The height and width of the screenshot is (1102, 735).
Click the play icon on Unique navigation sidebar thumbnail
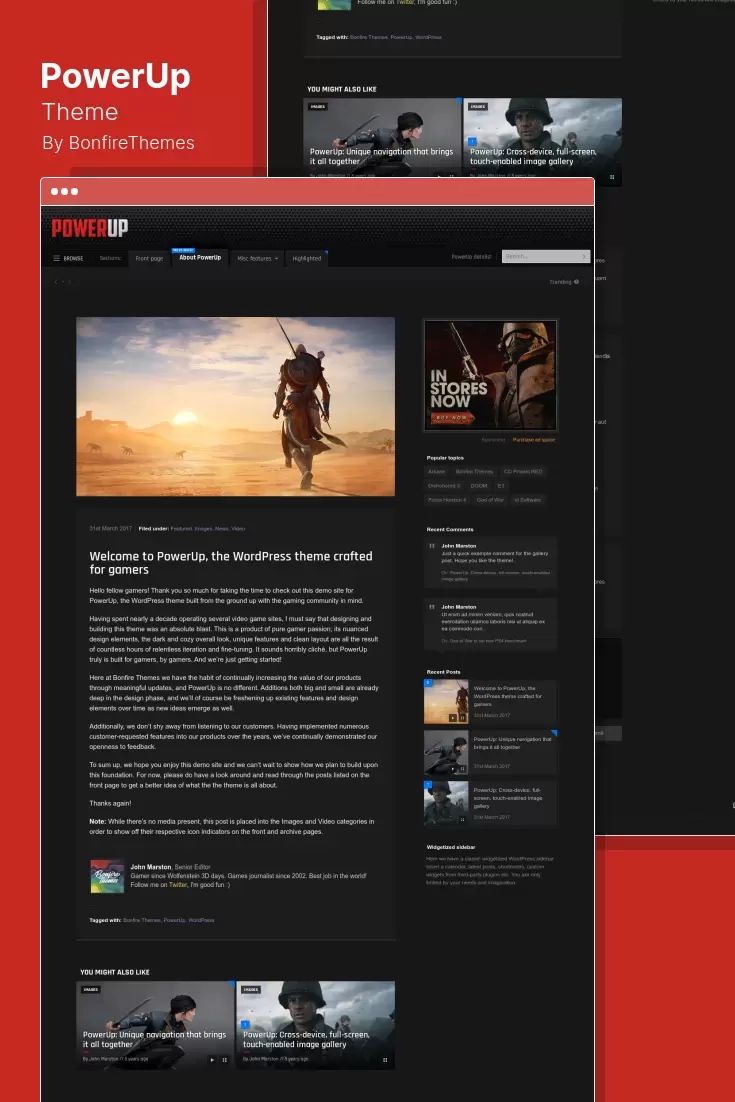coord(453,769)
